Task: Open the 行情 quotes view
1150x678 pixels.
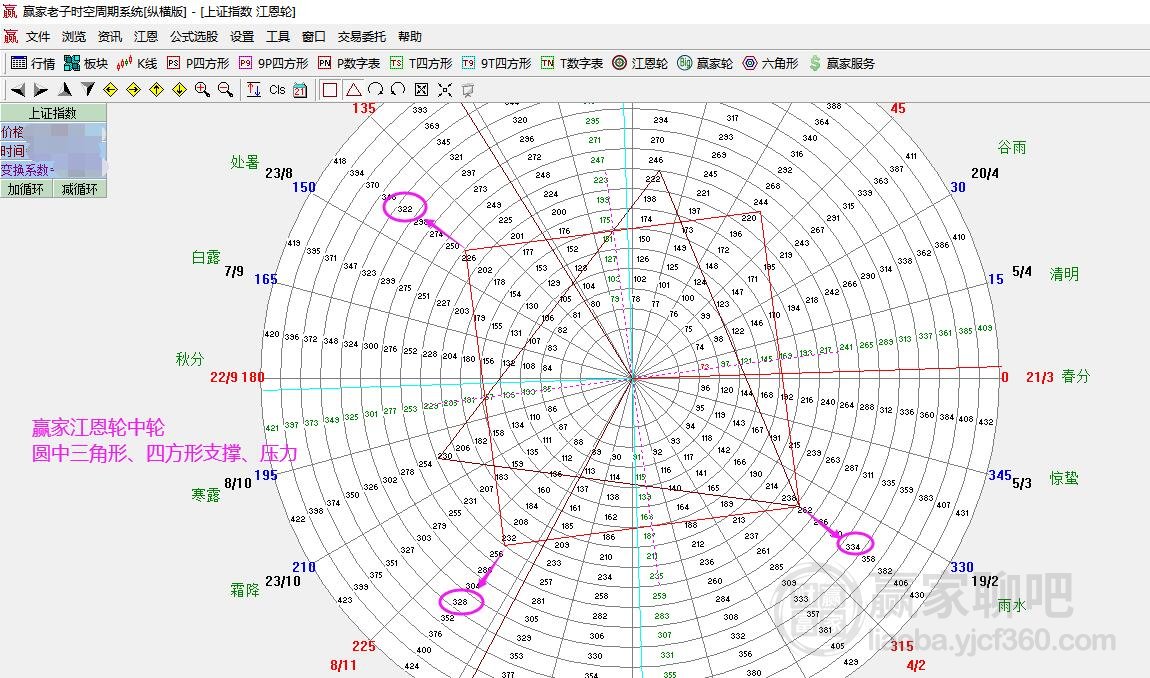Action: click(x=33, y=64)
